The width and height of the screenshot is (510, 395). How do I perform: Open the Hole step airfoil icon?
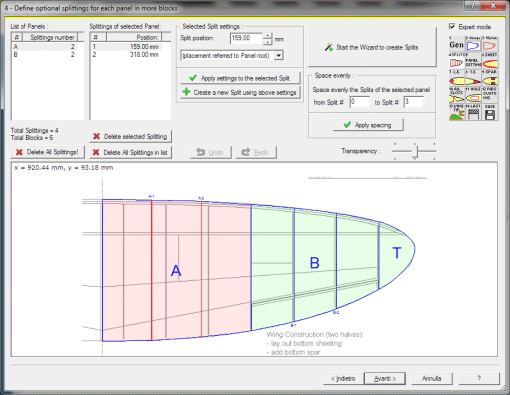[473, 96]
